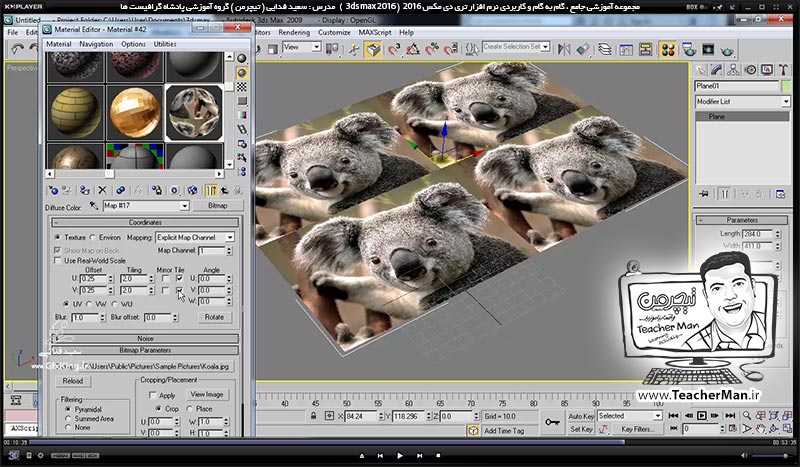800x467 pixels.
Task: Click the Make Preview film icon
Action: tap(242, 129)
